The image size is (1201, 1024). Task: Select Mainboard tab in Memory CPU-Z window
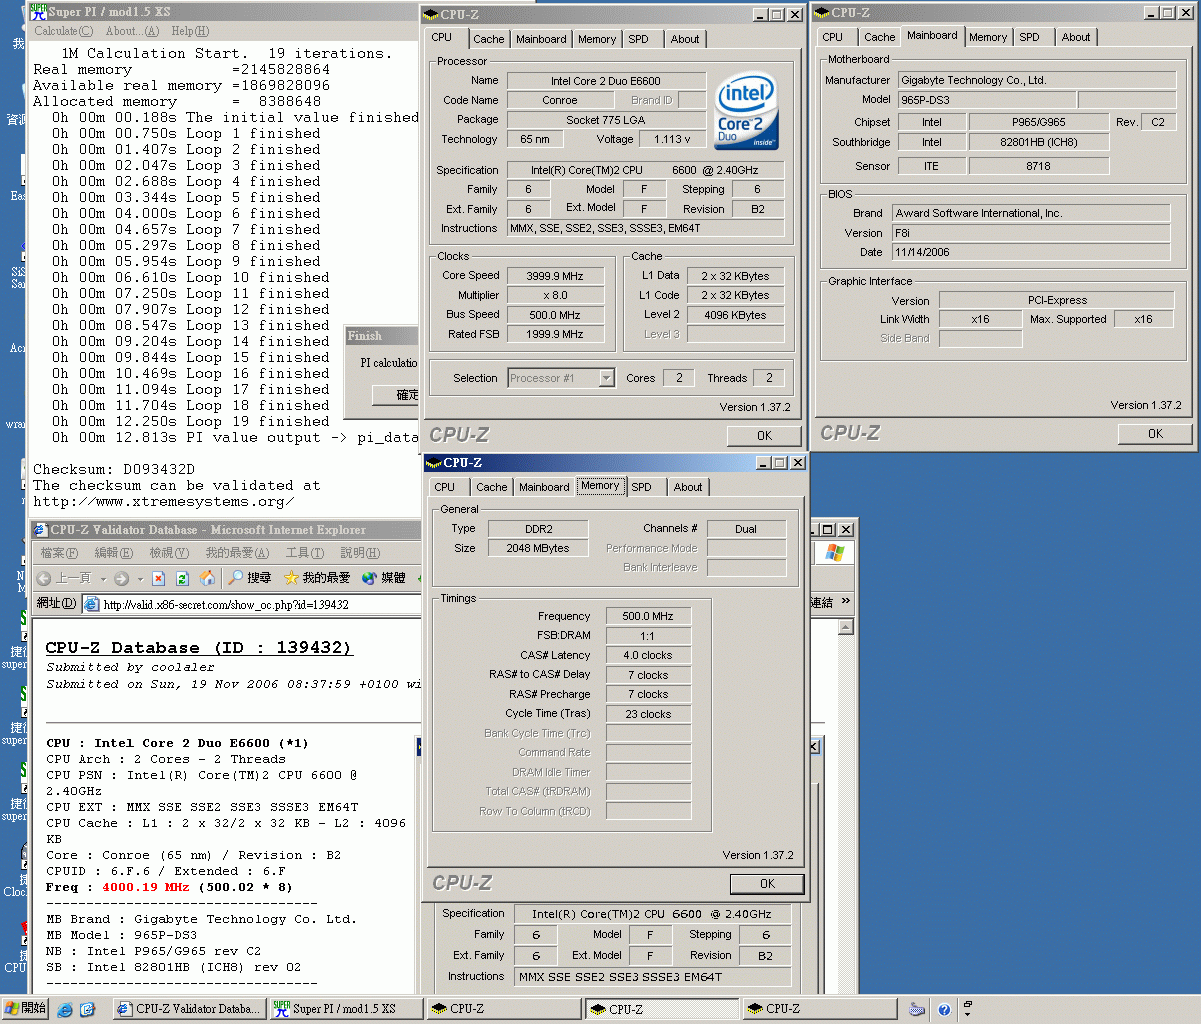tap(544, 487)
